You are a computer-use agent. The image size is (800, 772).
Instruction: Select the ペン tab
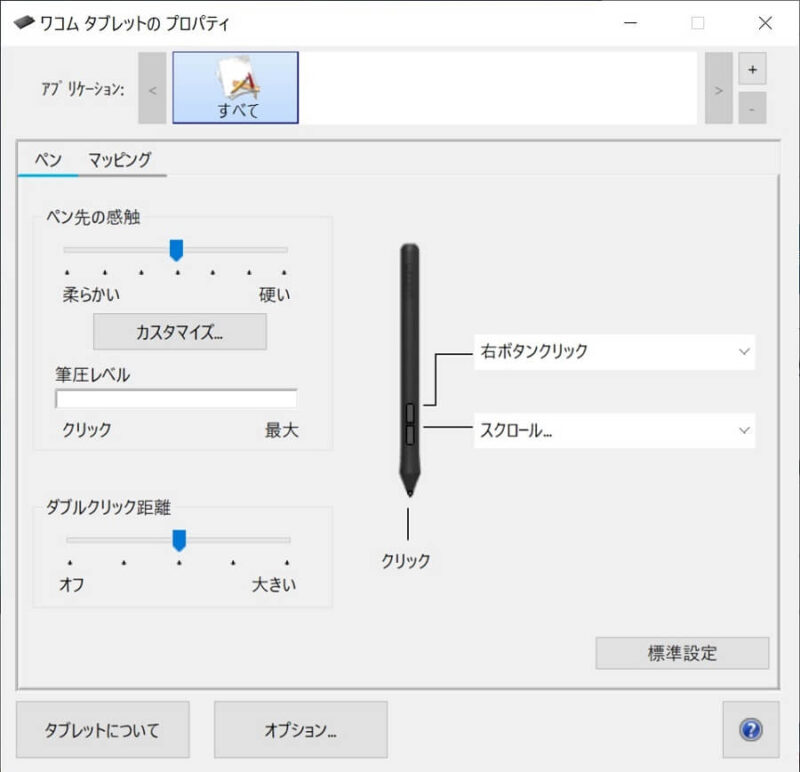[48, 160]
